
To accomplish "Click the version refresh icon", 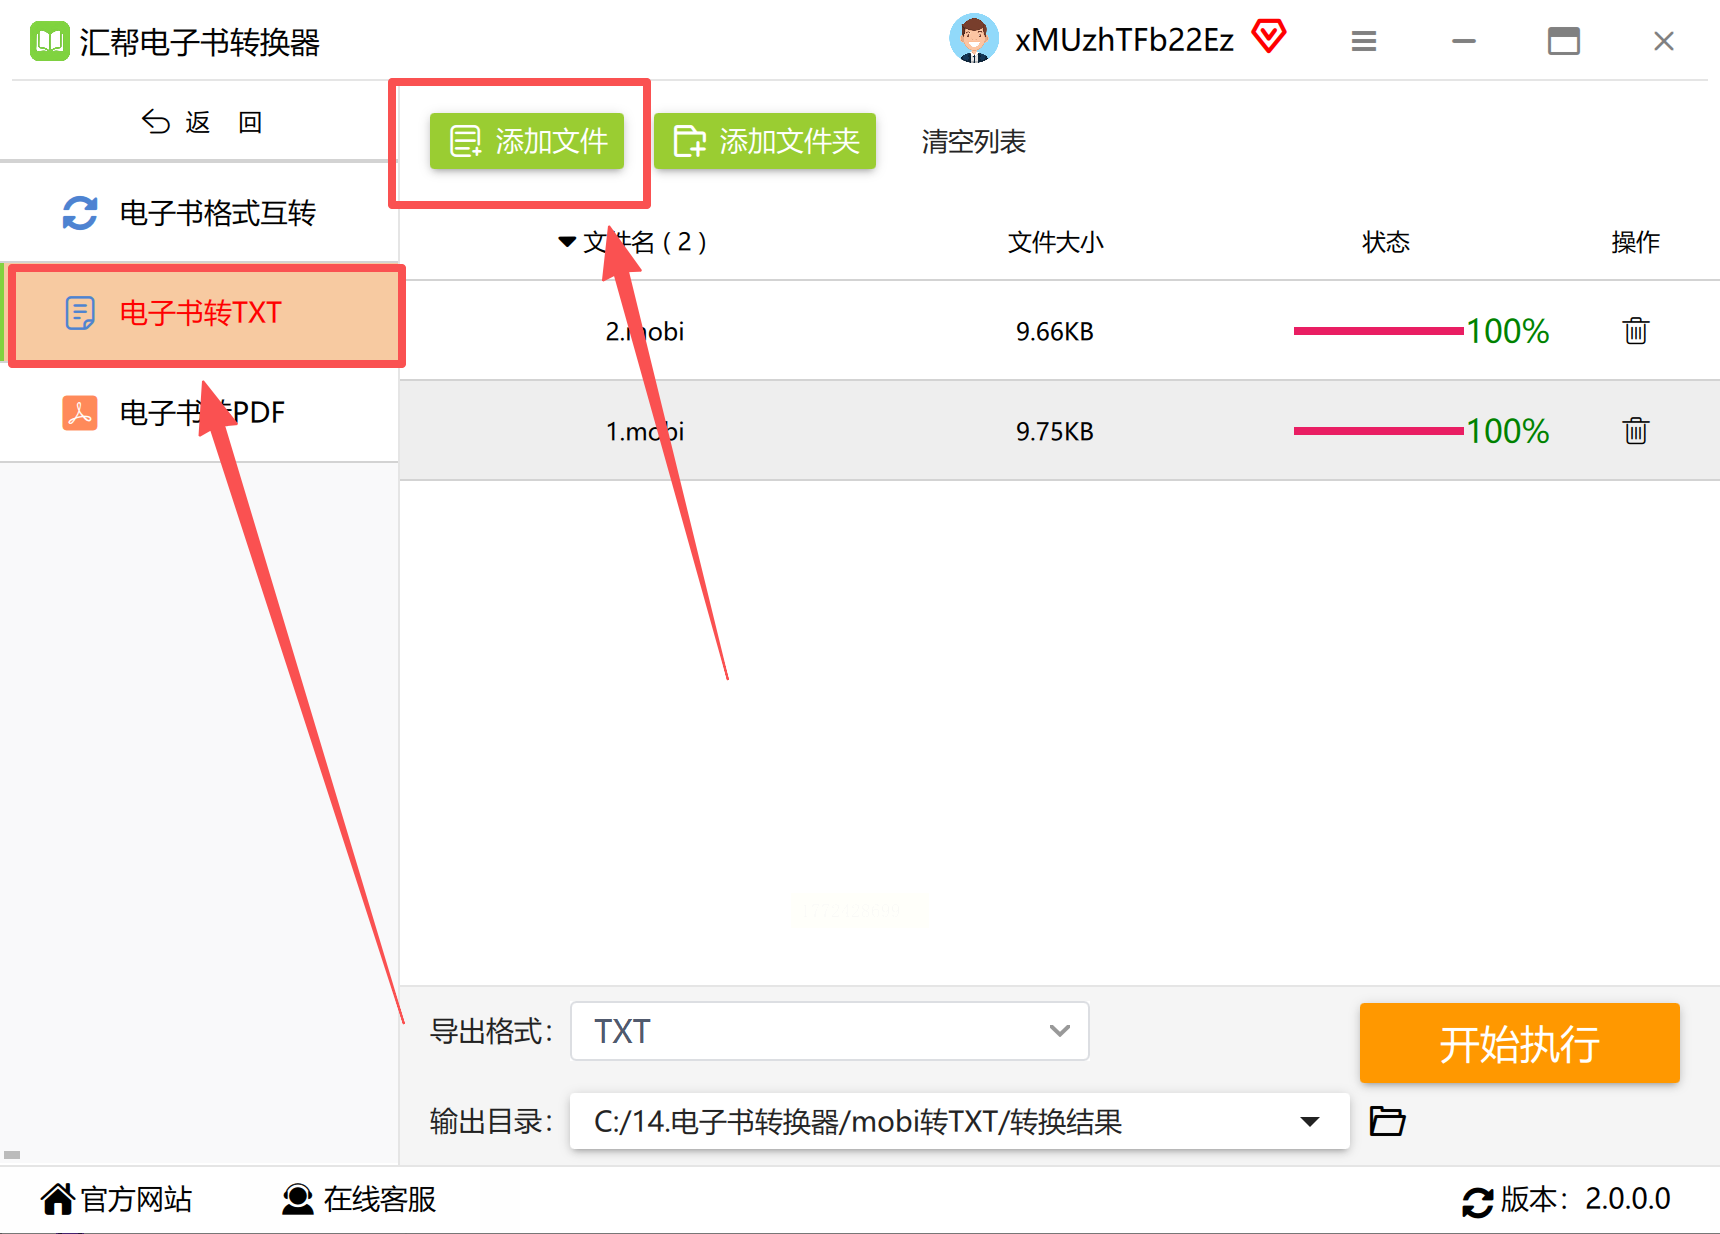I will point(1477,1200).
